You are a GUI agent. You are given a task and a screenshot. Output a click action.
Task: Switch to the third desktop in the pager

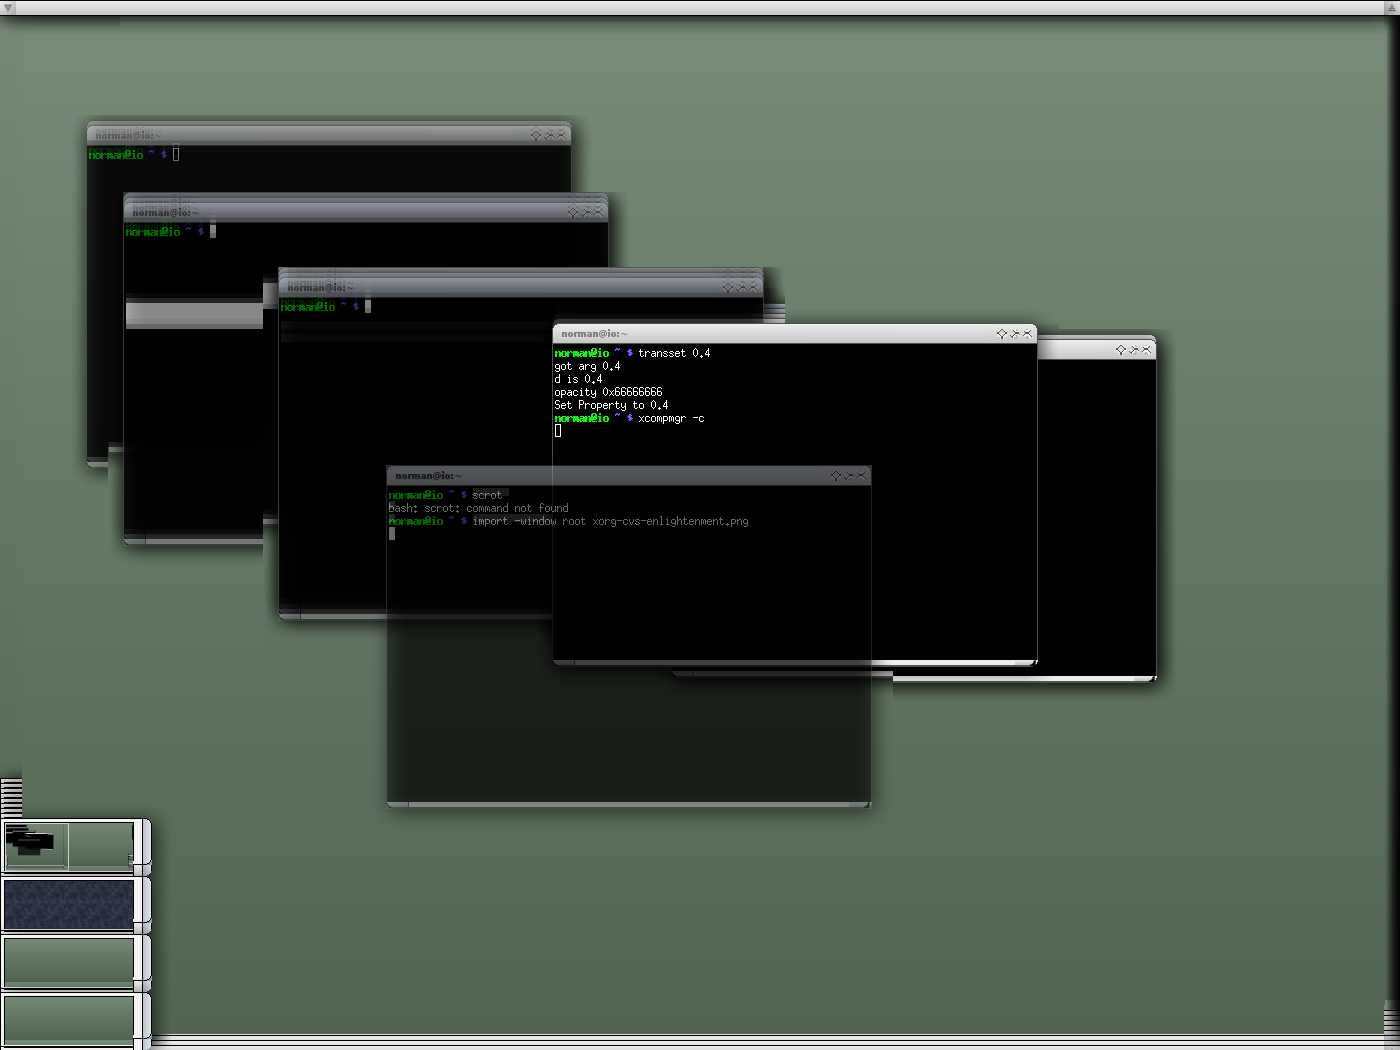pyautogui.click(x=68, y=961)
